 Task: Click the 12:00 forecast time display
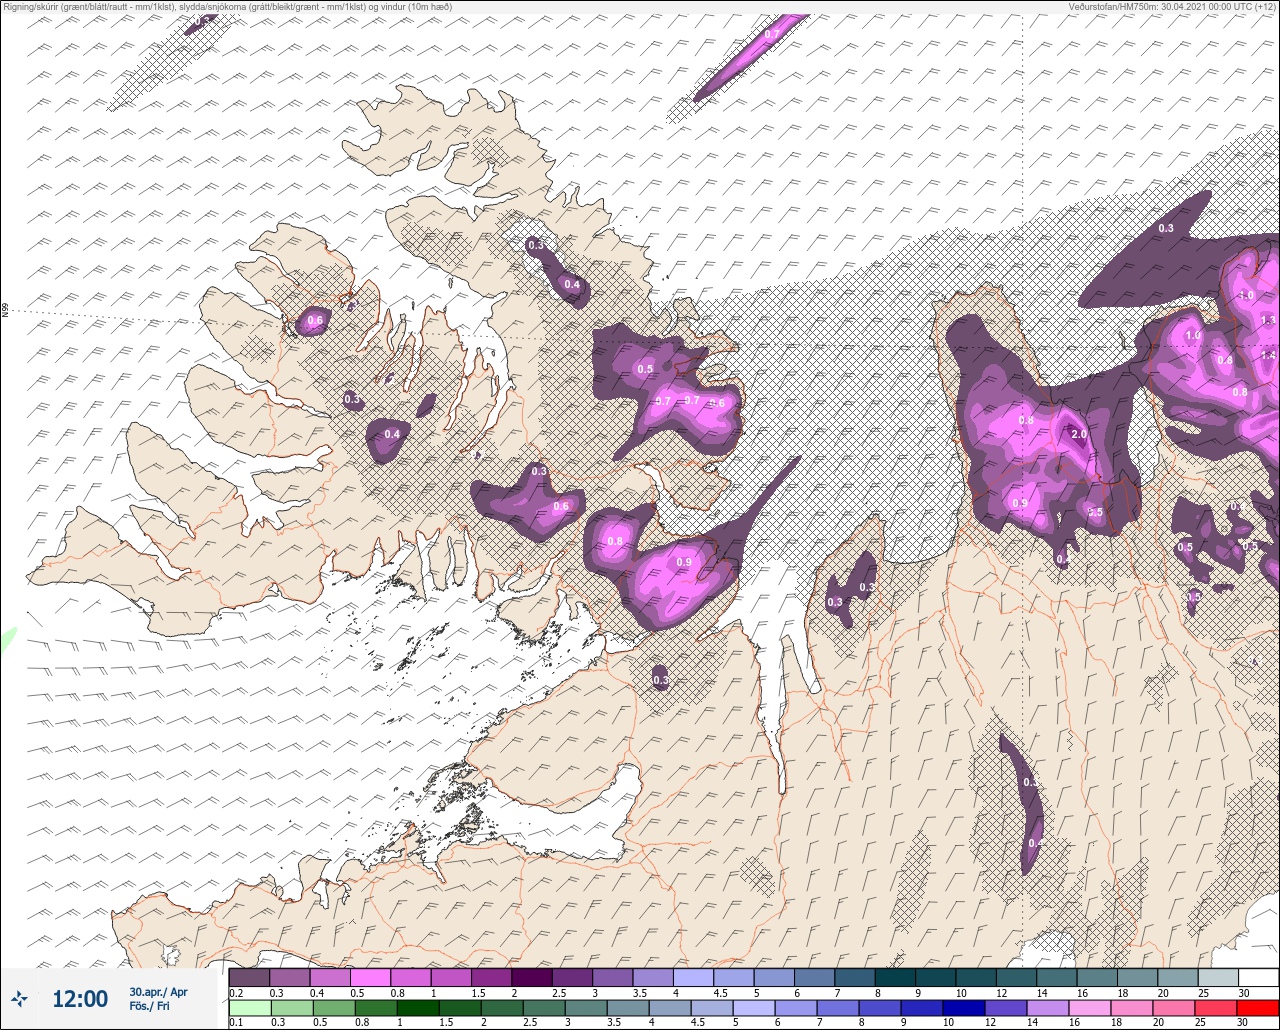(x=80, y=999)
